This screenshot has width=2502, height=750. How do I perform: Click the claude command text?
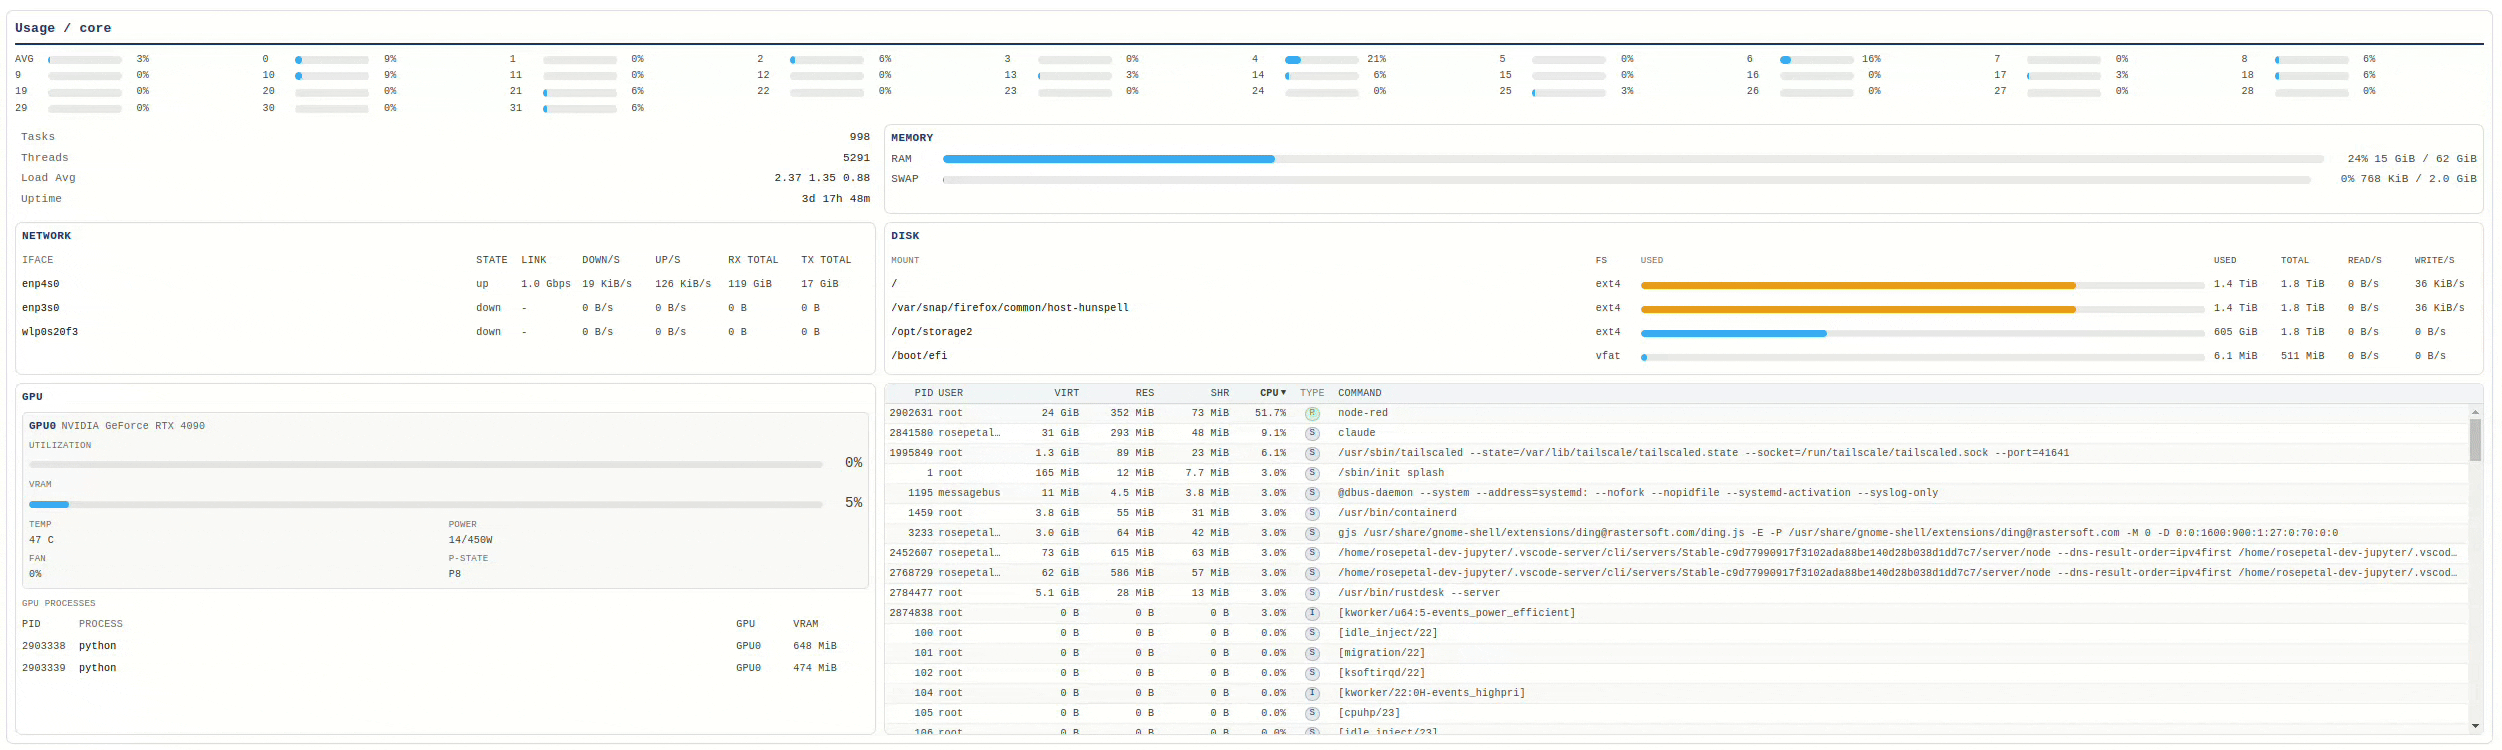(1357, 433)
